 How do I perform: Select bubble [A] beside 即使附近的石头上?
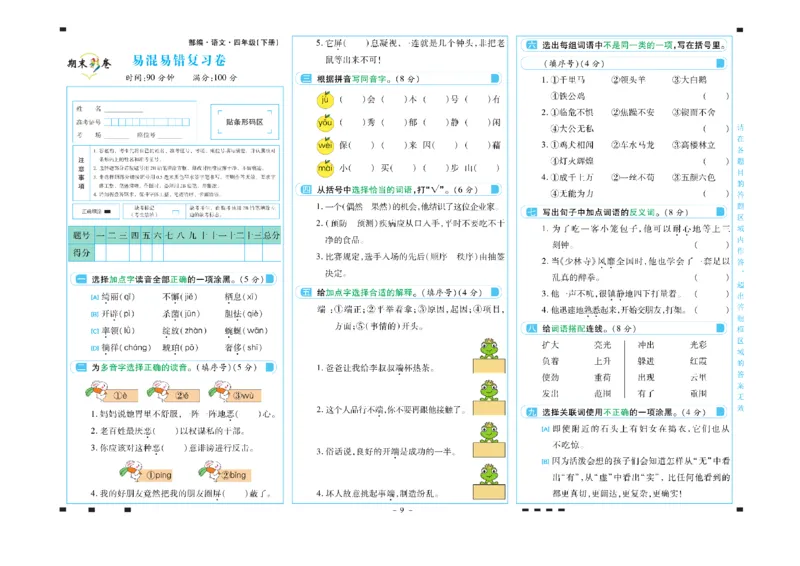point(545,429)
